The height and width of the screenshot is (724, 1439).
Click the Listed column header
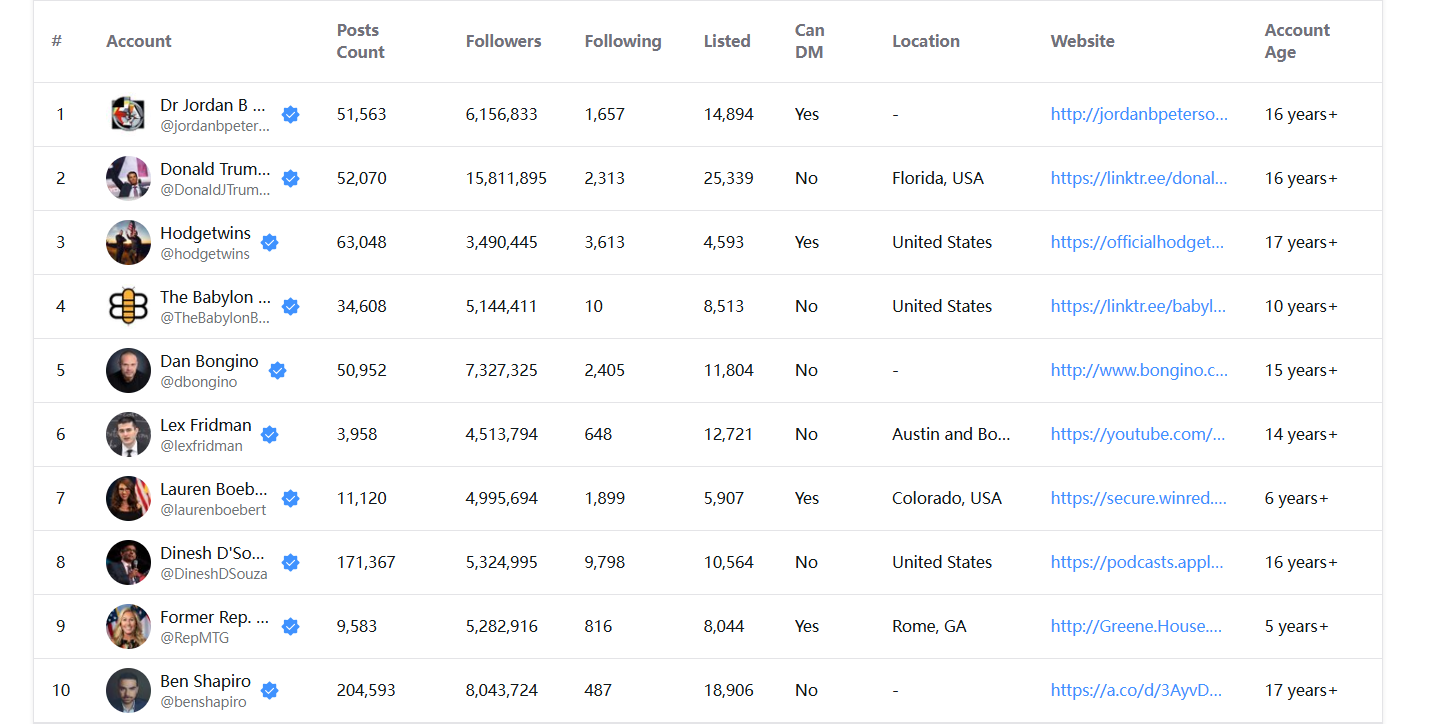[727, 41]
